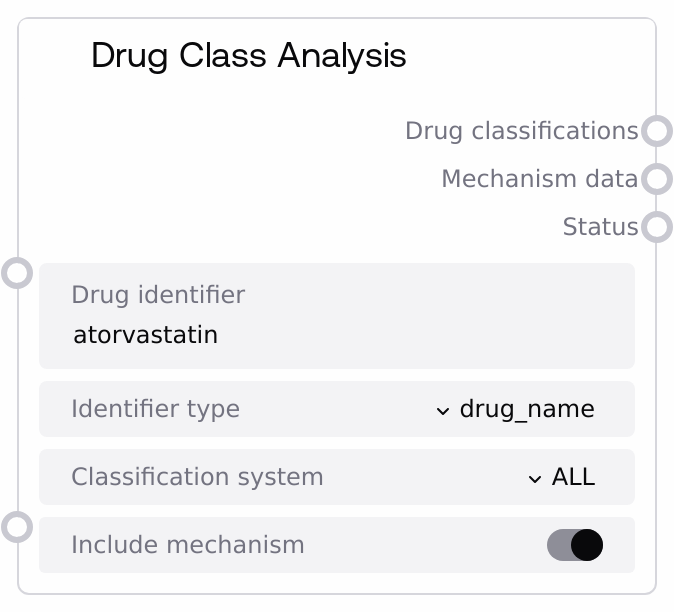This screenshot has height=612, width=674.
Task: Expand the Identifier type dropdown chevron
Action: click(x=443, y=410)
